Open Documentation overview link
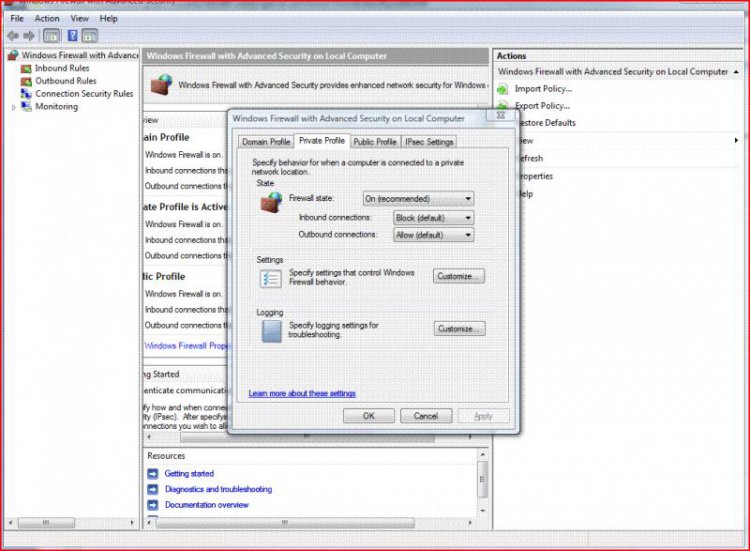This screenshot has width=750, height=551. [x=207, y=505]
